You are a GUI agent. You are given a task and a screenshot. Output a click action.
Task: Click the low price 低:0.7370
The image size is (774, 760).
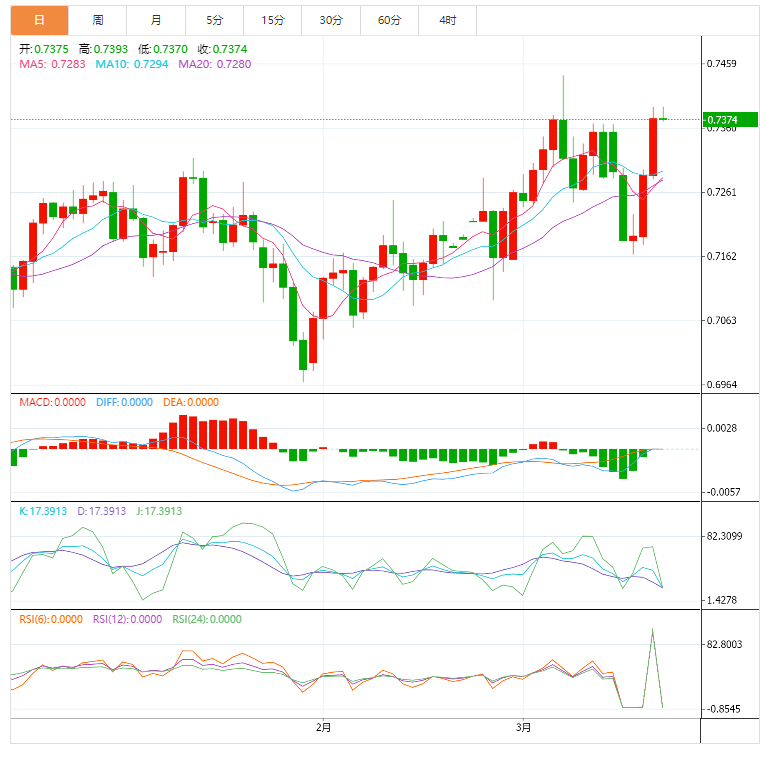click(163, 49)
